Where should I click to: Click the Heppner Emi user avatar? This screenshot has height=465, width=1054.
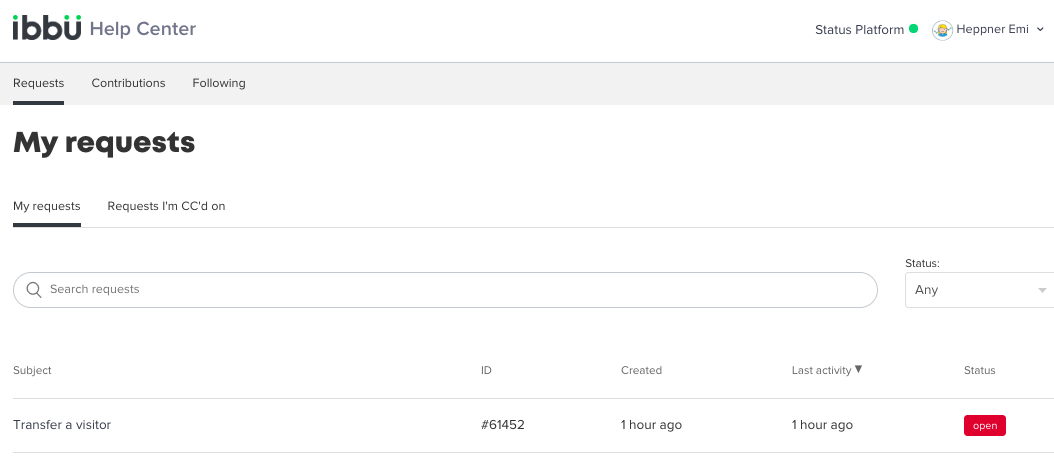click(x=942, y=30)
